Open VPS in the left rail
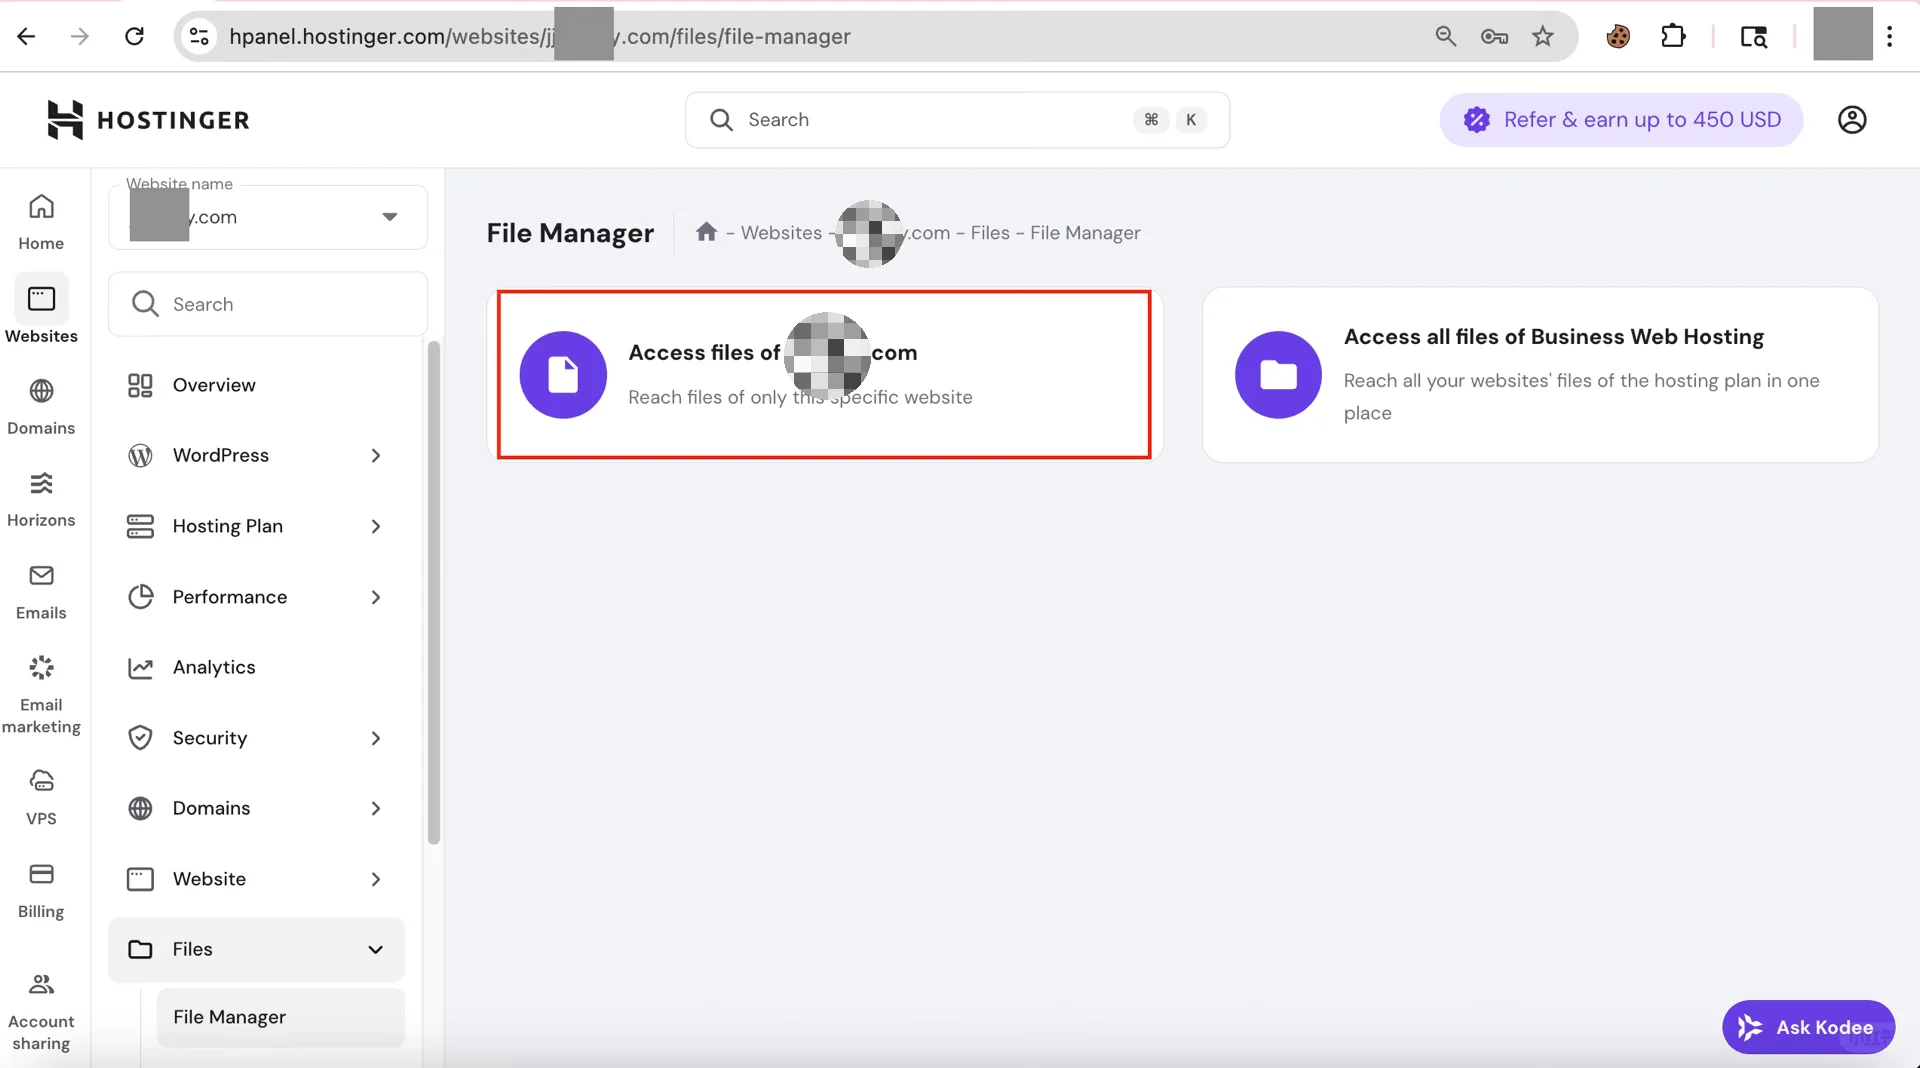 [41, 797]
